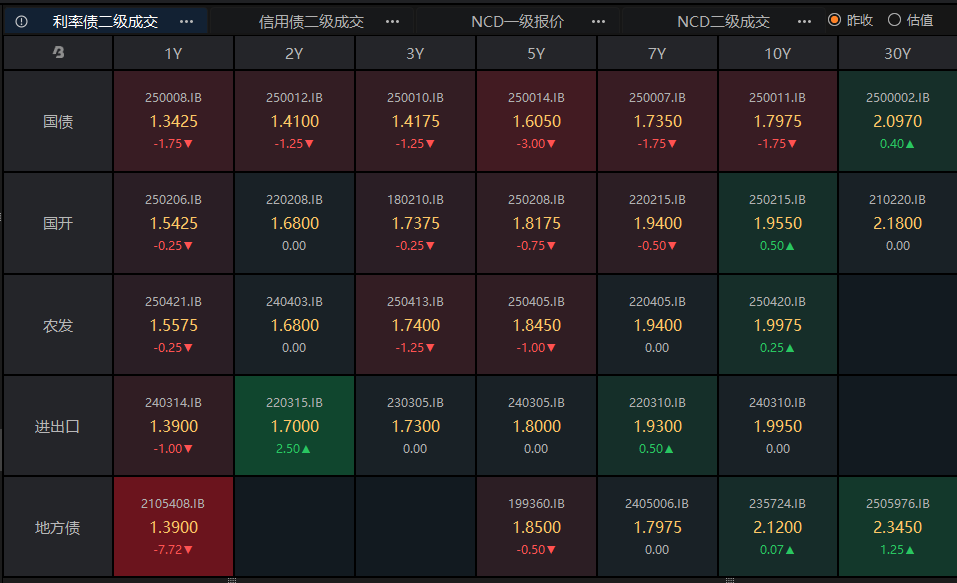Click the 3Y column header
The image size is (957, 583).
(415, 53)
